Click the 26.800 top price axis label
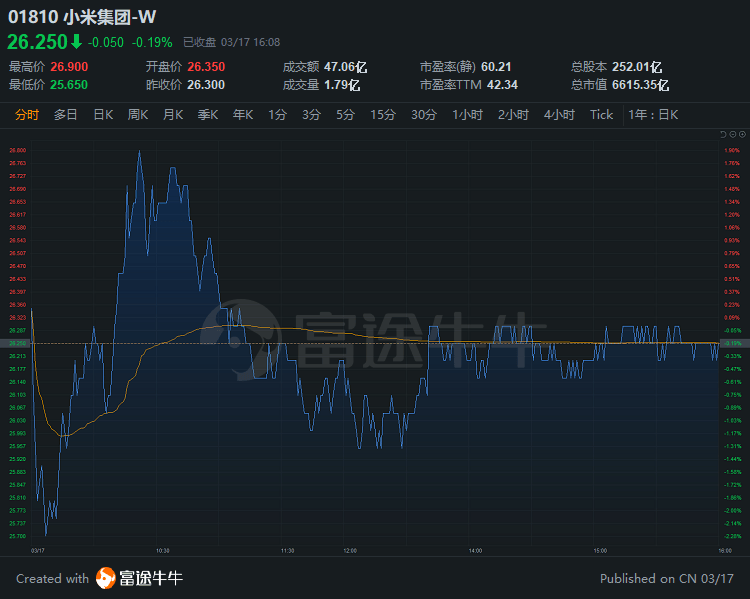The height and width of the screenshot is (599, 750). [18, 150]
